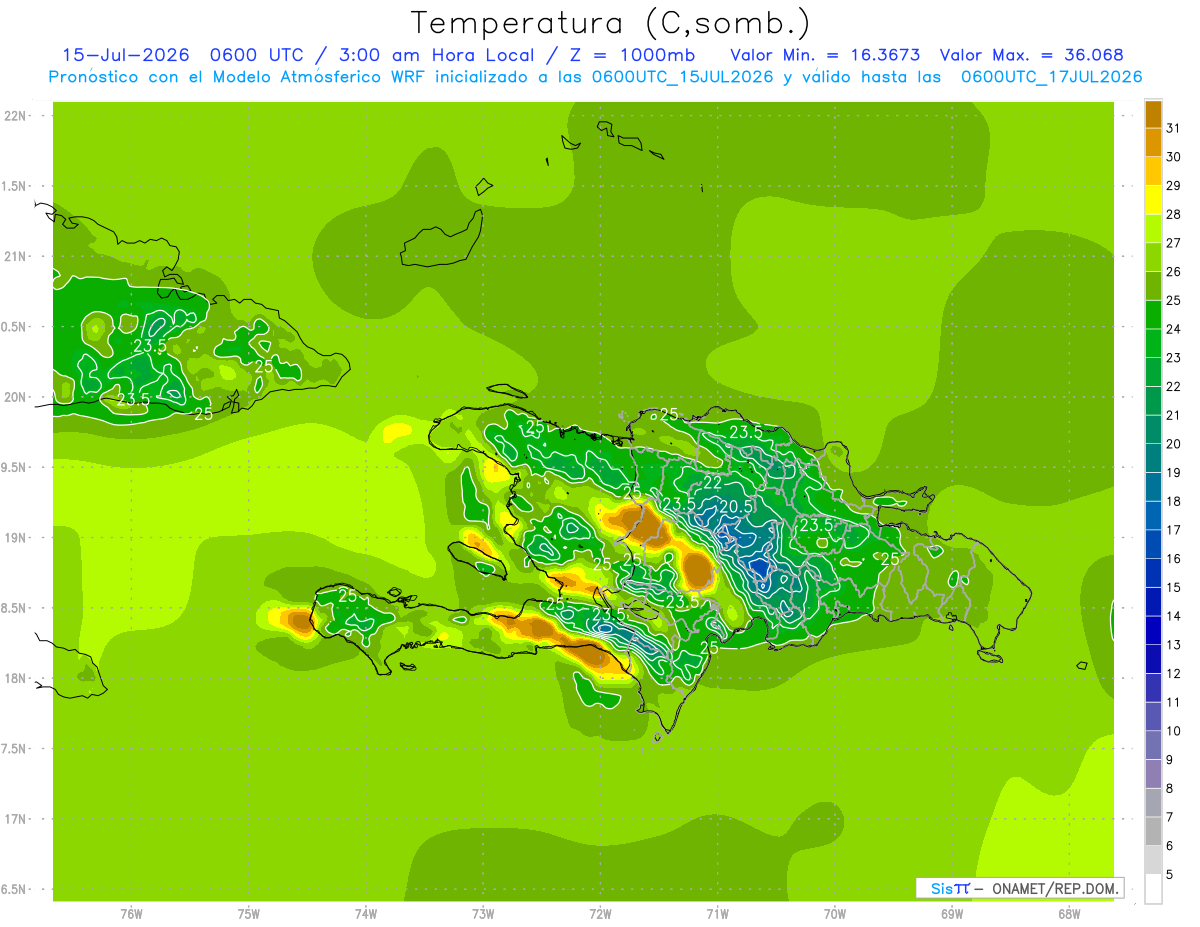1200x927 pixels.
Task: Click the "71W" longitude axis label
Action: click(717, 913)
